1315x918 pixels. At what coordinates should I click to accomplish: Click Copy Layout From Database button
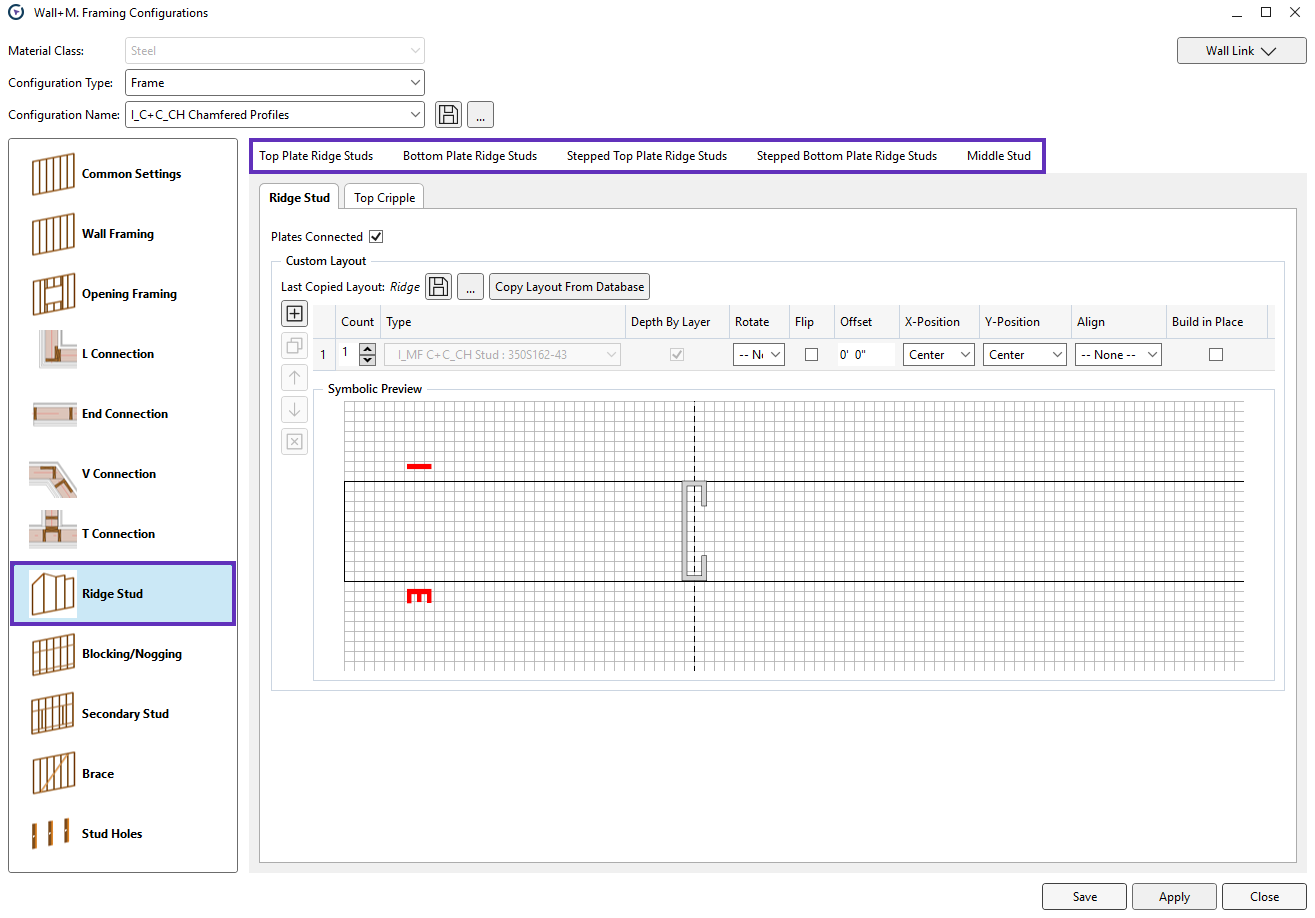coord(569,287)
